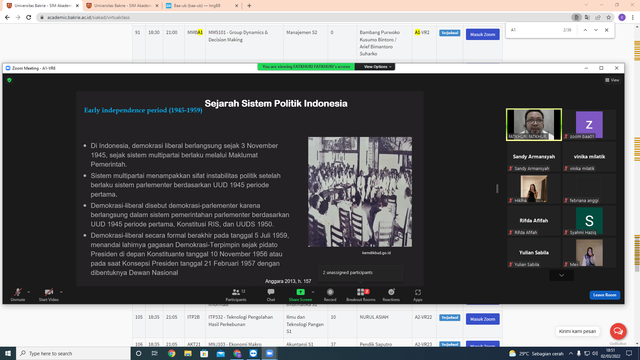Click the Kirimi kami pesan label

[577, 331]
